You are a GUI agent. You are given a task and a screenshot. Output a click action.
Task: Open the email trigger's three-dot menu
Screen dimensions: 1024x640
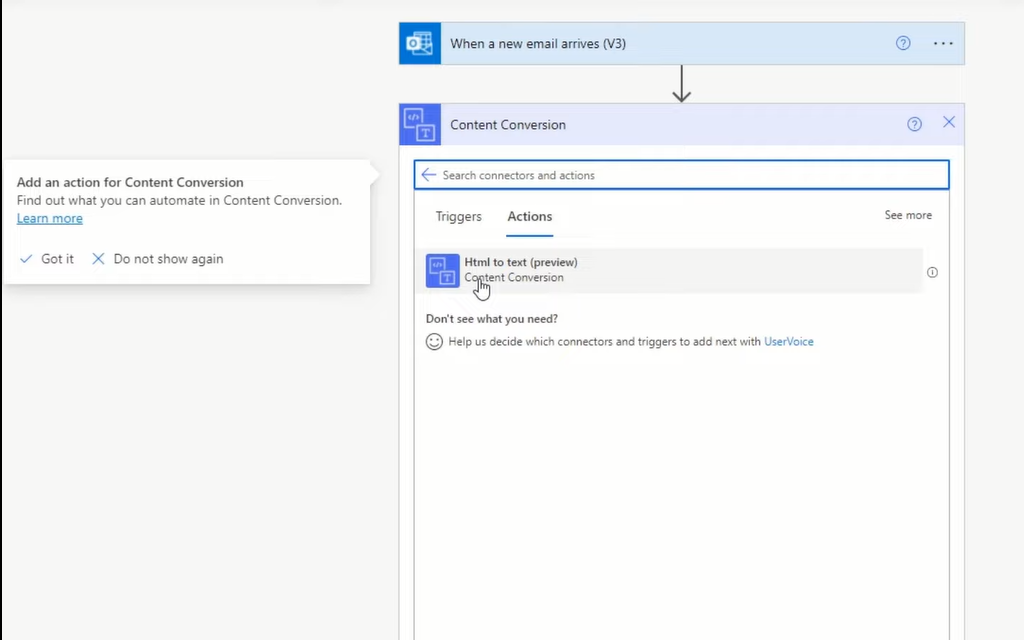point(943,43)
